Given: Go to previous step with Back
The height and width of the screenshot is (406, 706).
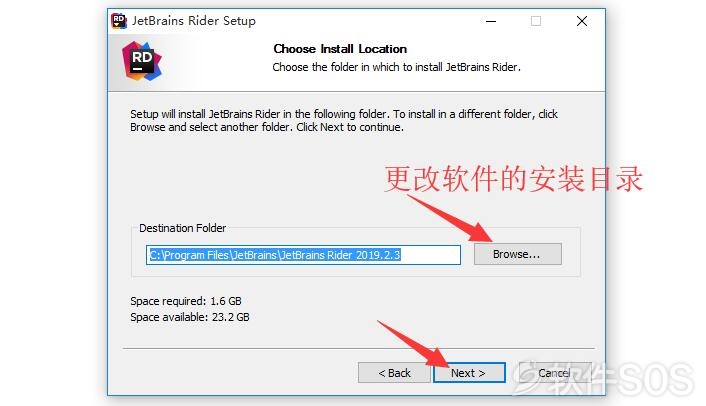Looking at the screenshot, I should click(394, 373).
